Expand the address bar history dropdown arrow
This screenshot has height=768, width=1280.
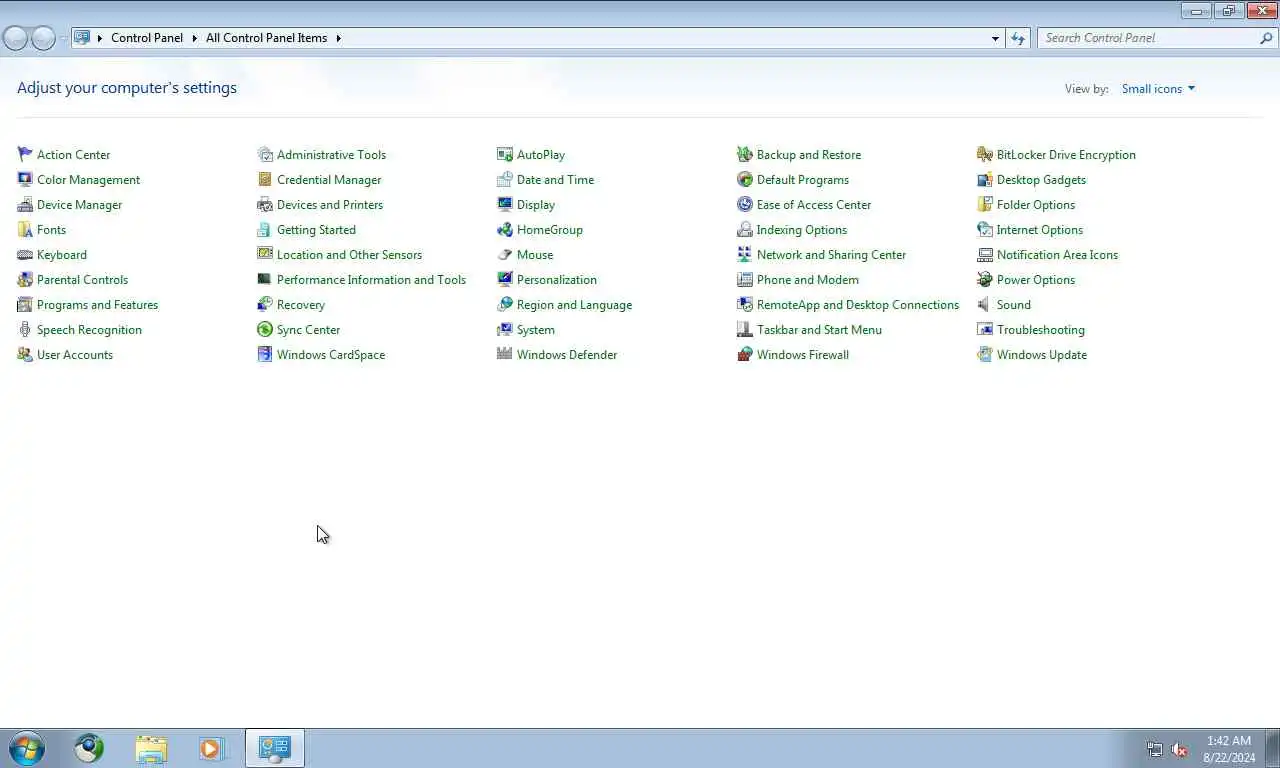[995, 38]
